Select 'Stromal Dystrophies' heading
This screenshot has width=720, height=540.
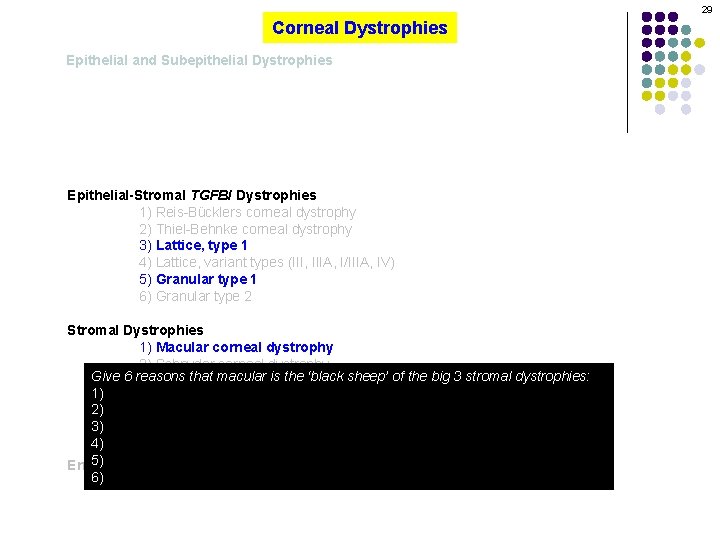pyautogui.click(x=135, y=330)
